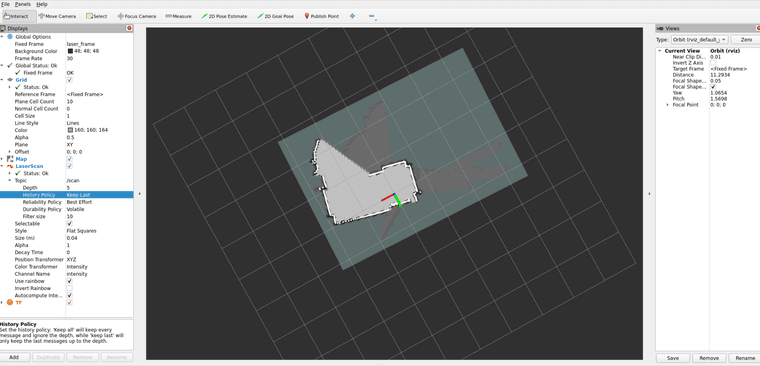Click the Map display icon

point(10,159)
